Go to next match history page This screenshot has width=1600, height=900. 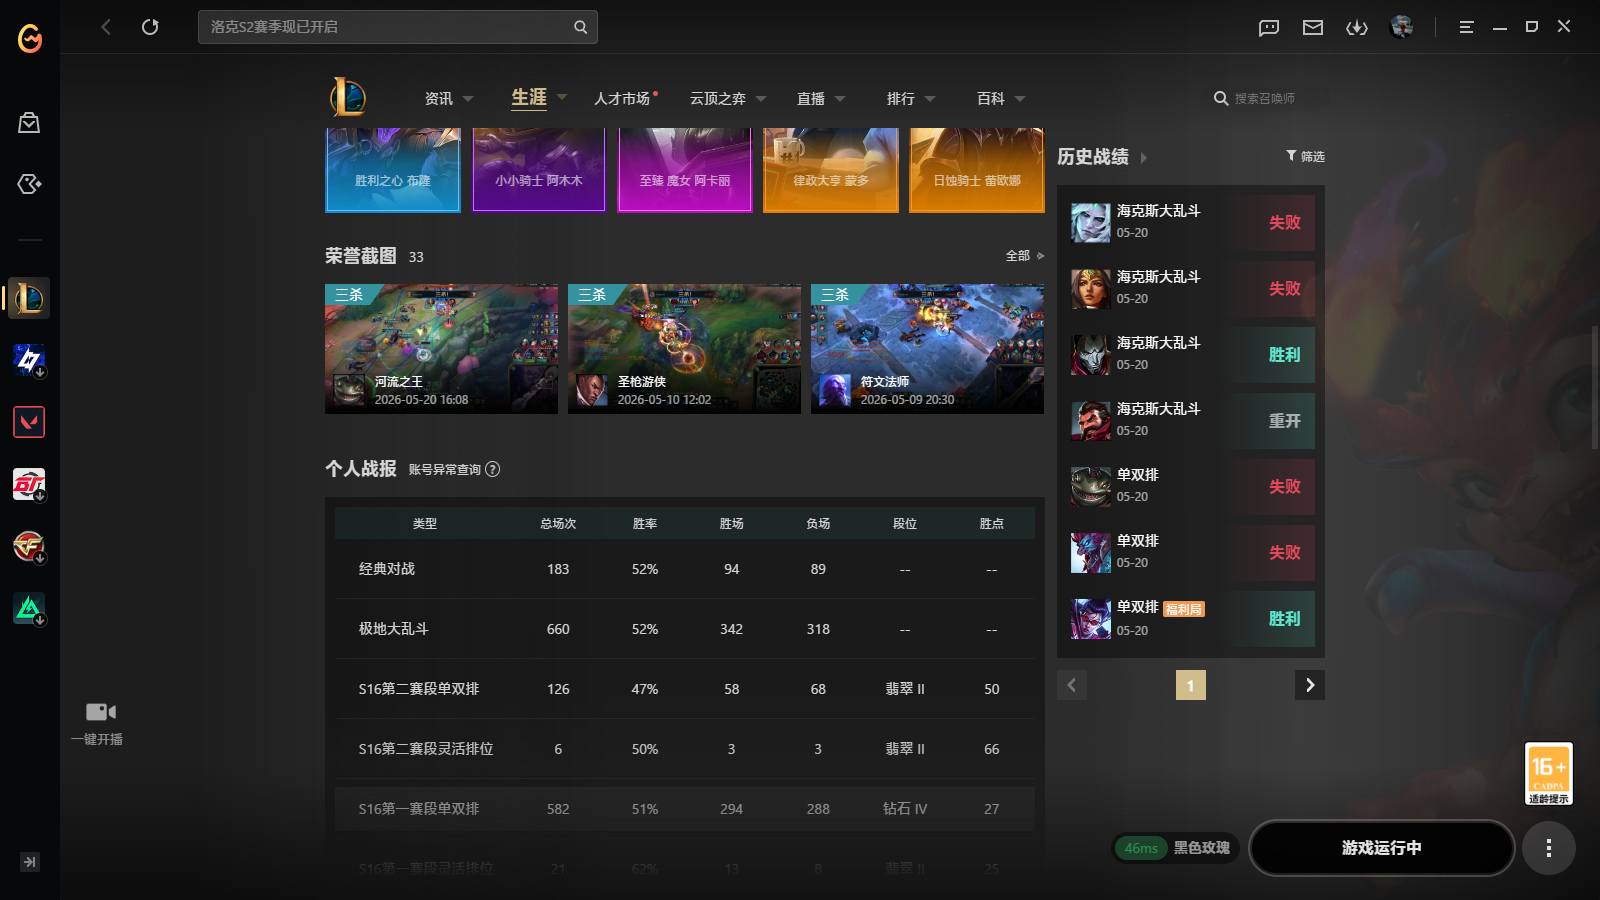click(1310, 685)
